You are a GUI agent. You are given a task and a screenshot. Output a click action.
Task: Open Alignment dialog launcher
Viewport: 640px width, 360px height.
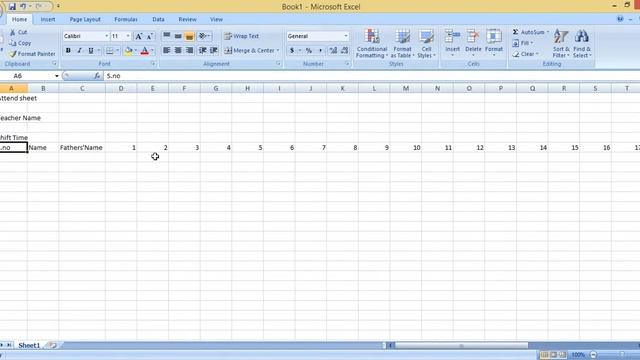click(x=278, y=64)
